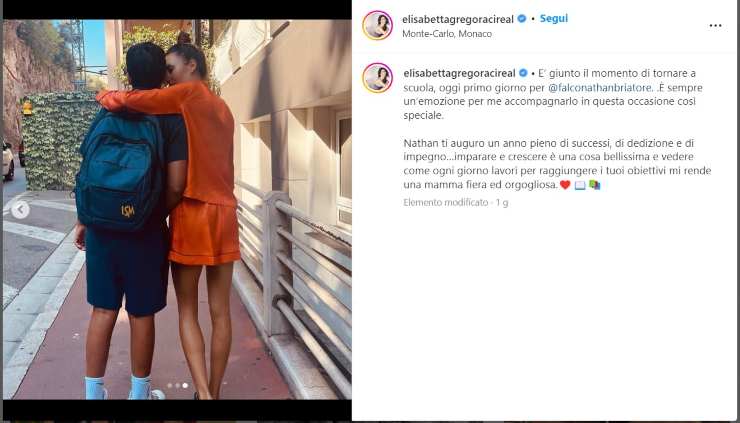The image size is (740, 423).
Task: Click the Elemento modificato label
Action: click(x=446, y=203)
